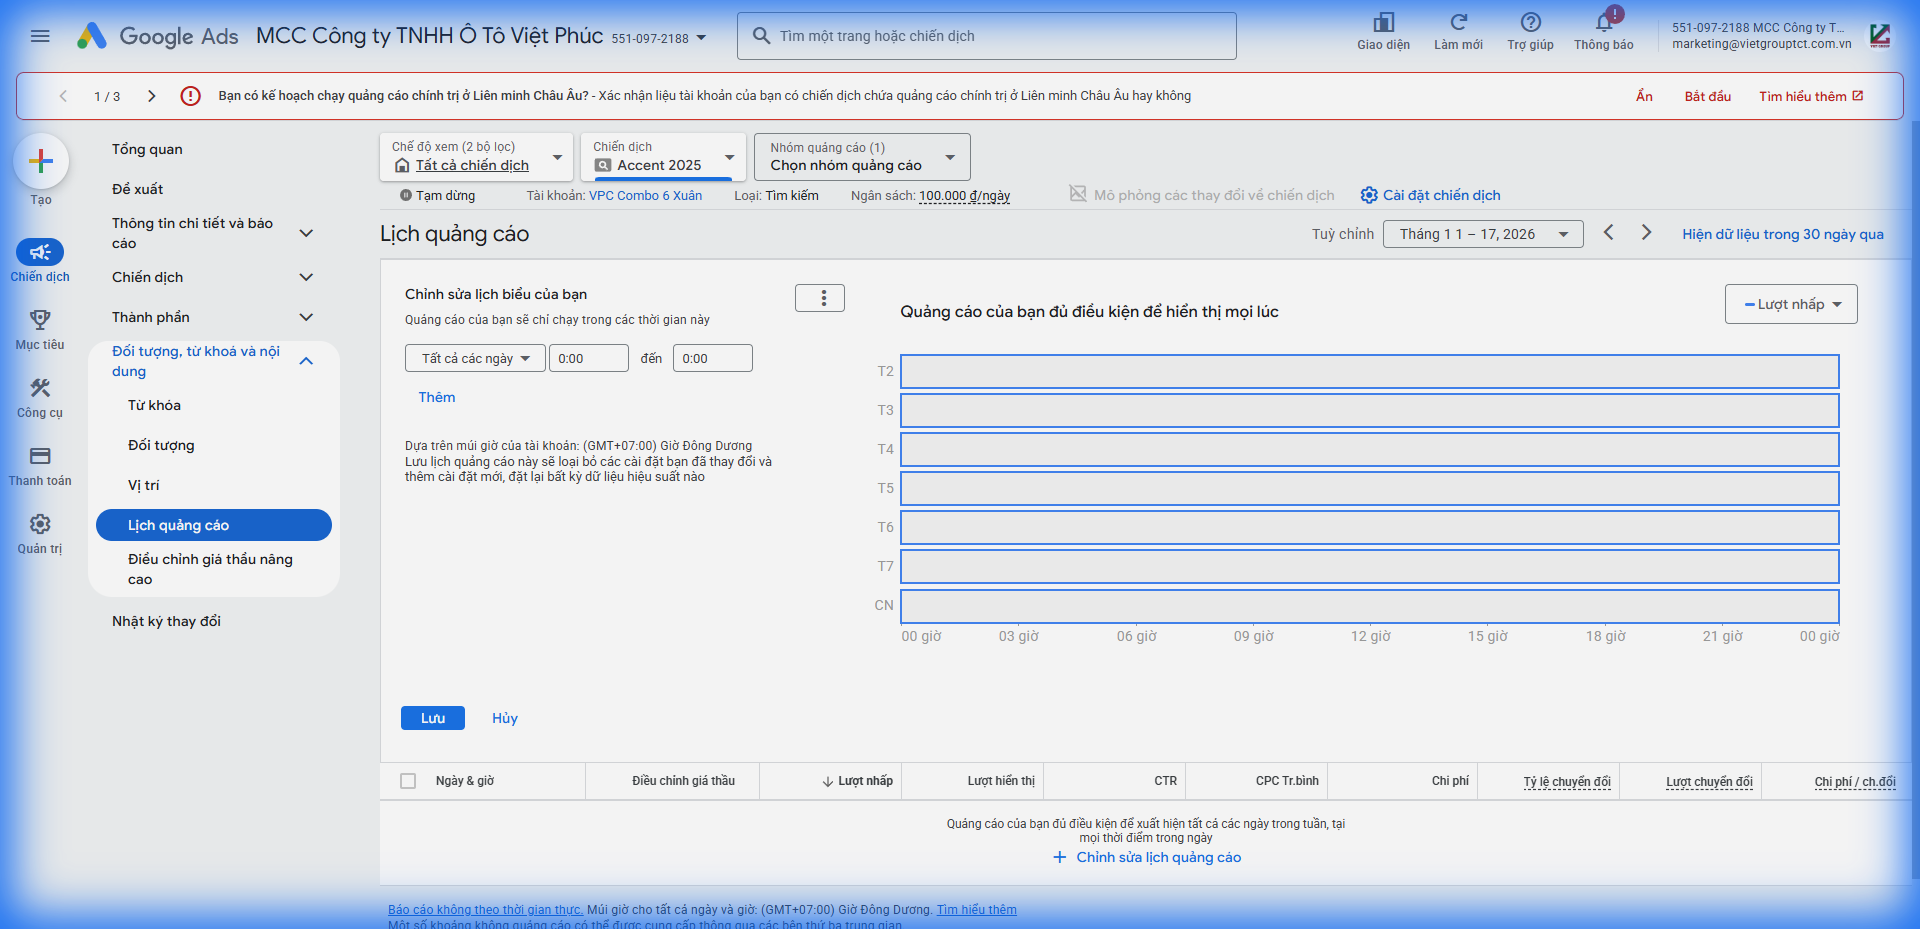Click the Hủy cancel link
This screenshot has width=1920, height=929.
click(504, 718)
